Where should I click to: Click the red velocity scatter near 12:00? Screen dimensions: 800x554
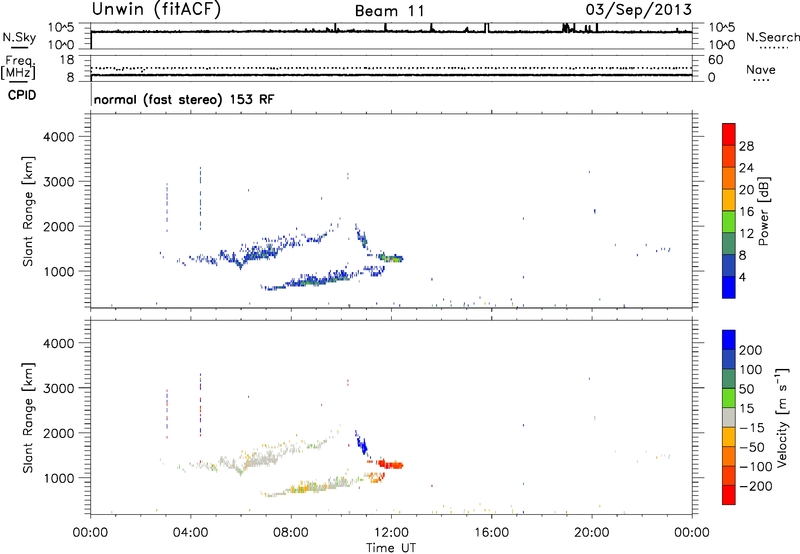391,465
